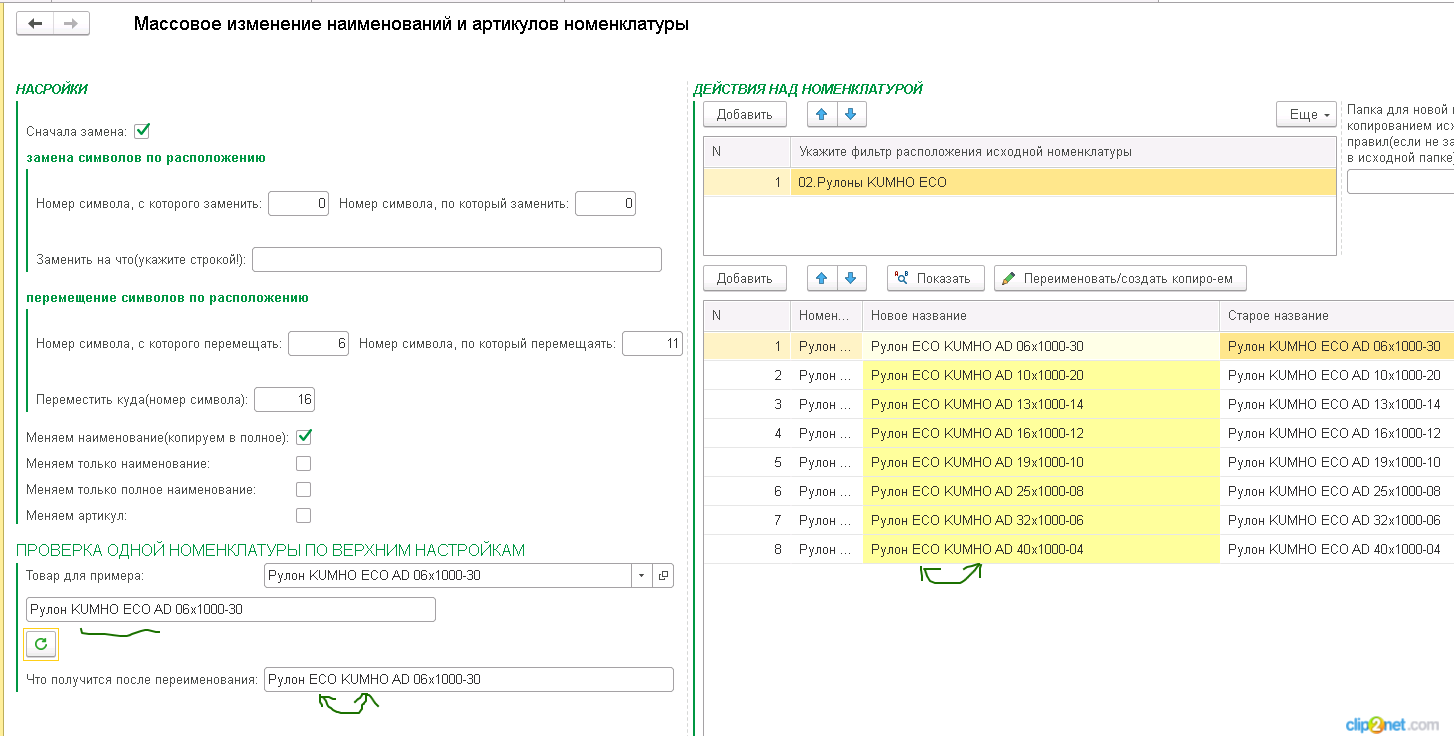Focus 'Номер символа, по который заменить' field

pyautogui.click(x=606, y=204)
